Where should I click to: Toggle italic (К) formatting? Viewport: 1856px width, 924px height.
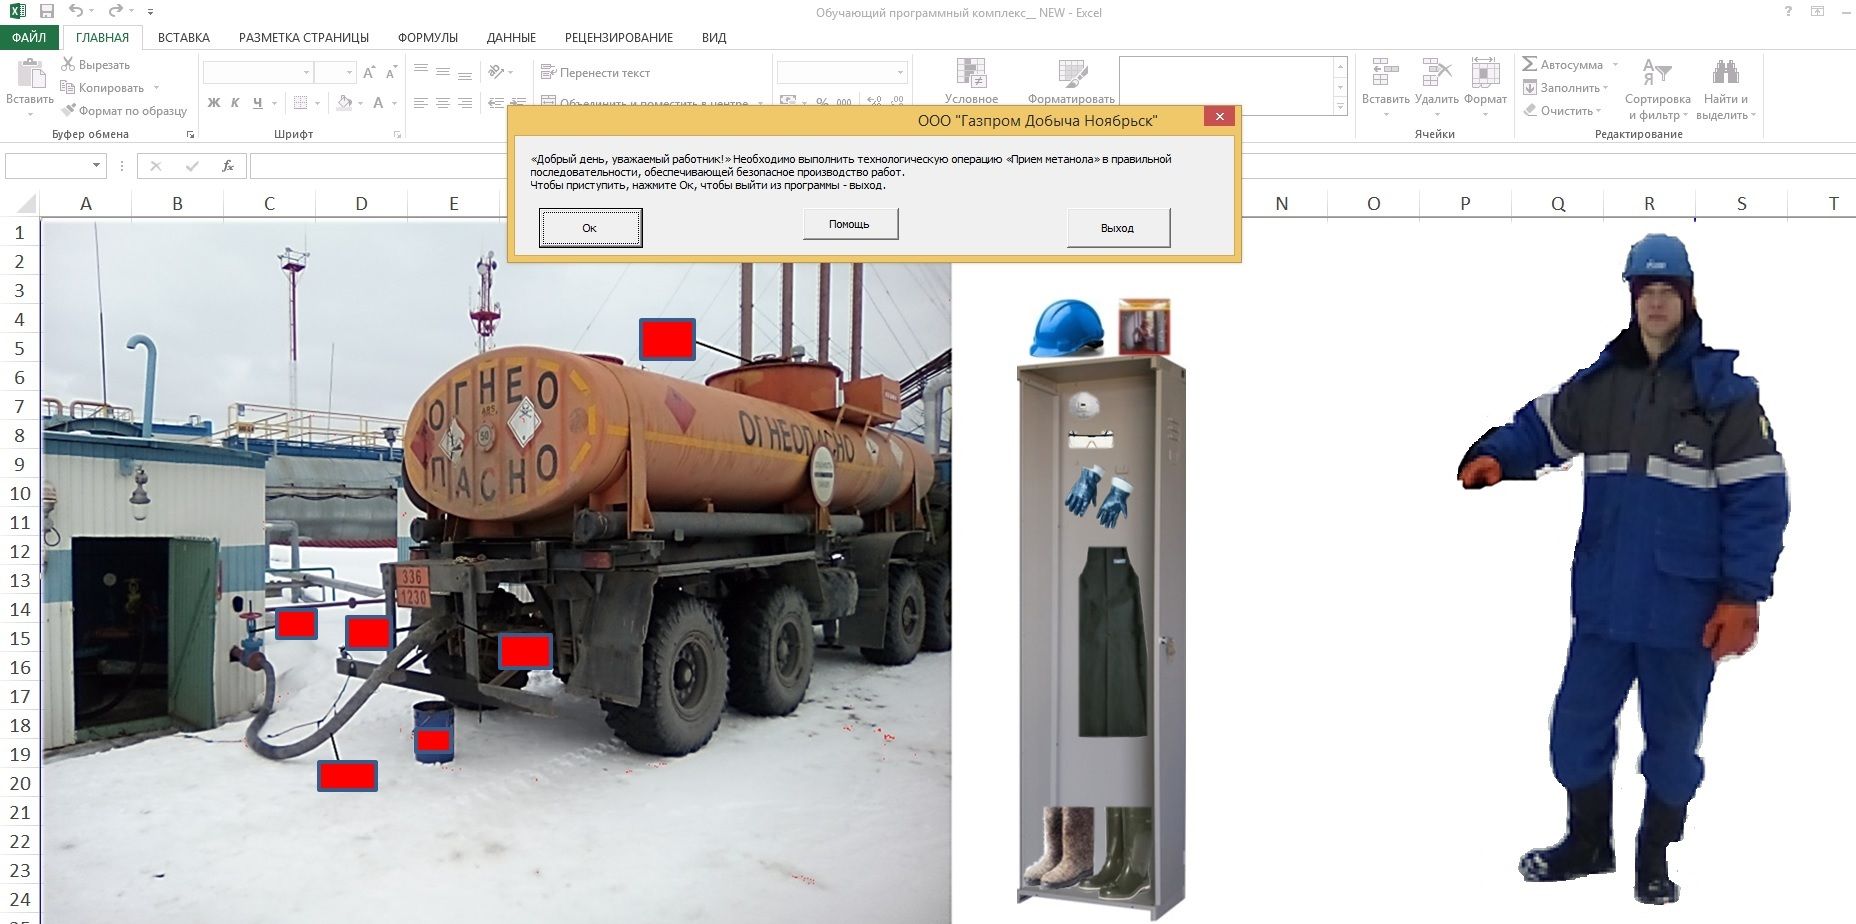click(235, 102)
